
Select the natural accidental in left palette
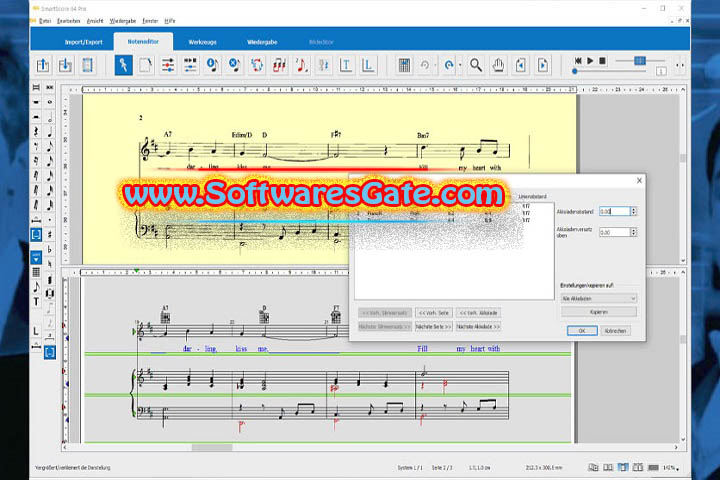(50, 264)
